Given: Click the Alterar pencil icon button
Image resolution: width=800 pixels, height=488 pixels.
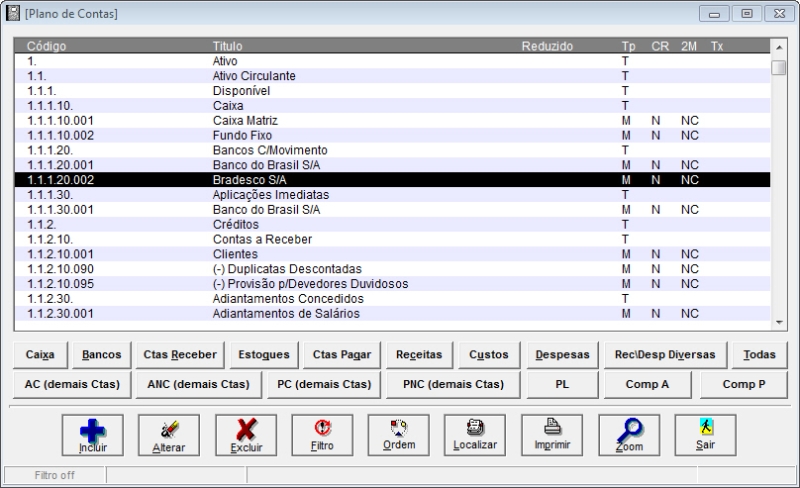Looking at the screenshot, I should (x=169, y=435).
